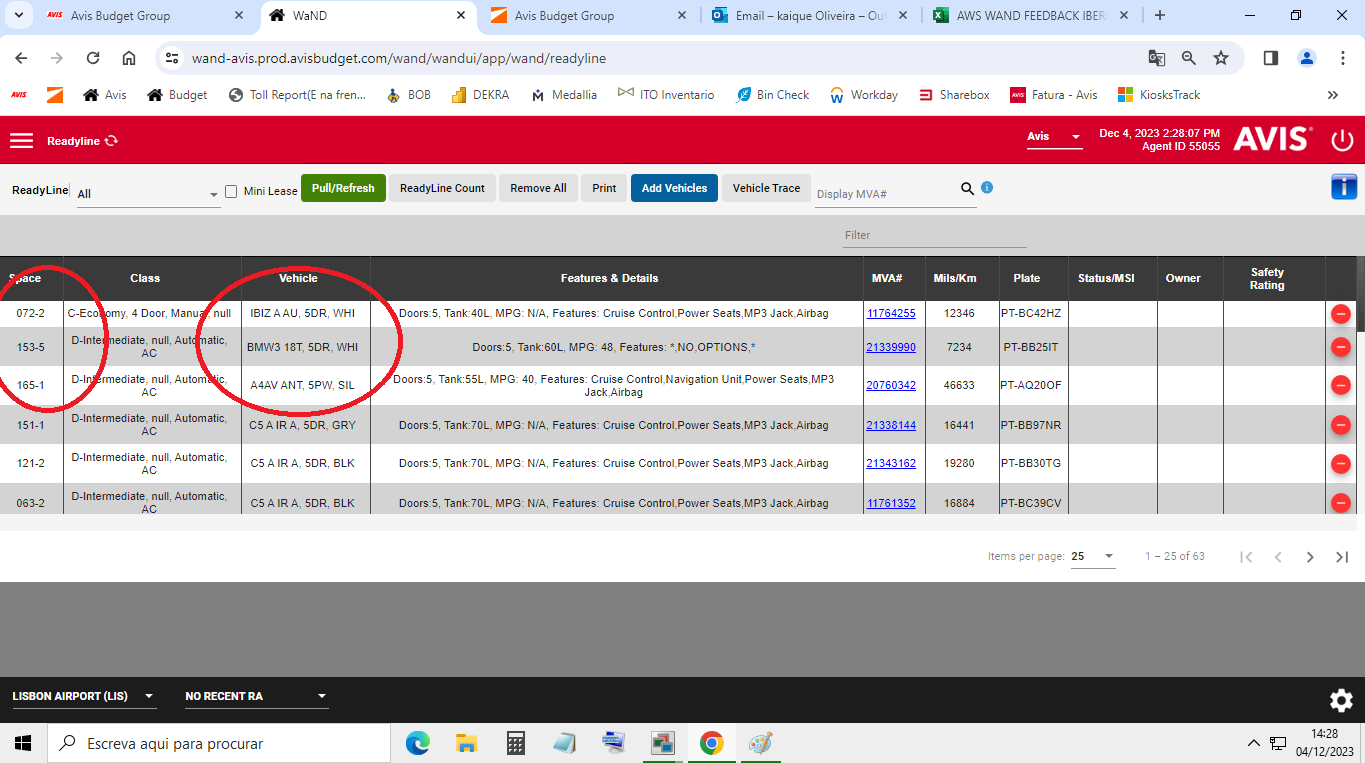1365x763 pixels.
Task: Open the Calculator taskbar icon
Action: 516,743
